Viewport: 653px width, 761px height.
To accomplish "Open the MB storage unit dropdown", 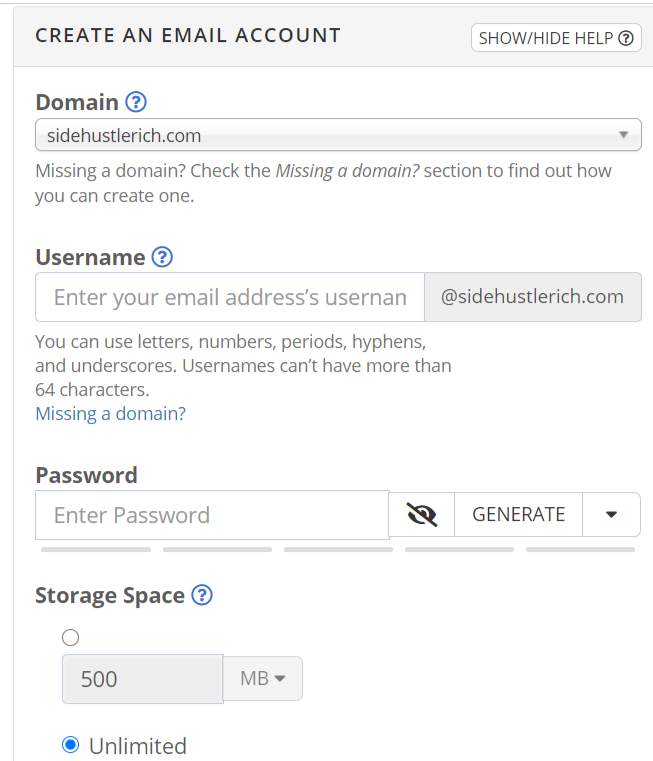I will [263, 678].
